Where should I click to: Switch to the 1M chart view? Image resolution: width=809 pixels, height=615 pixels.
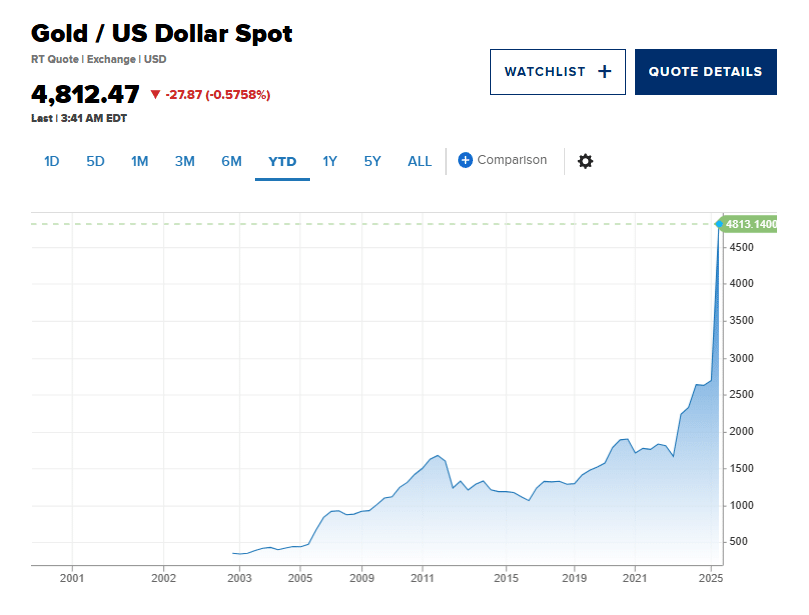tap(139, 161)
